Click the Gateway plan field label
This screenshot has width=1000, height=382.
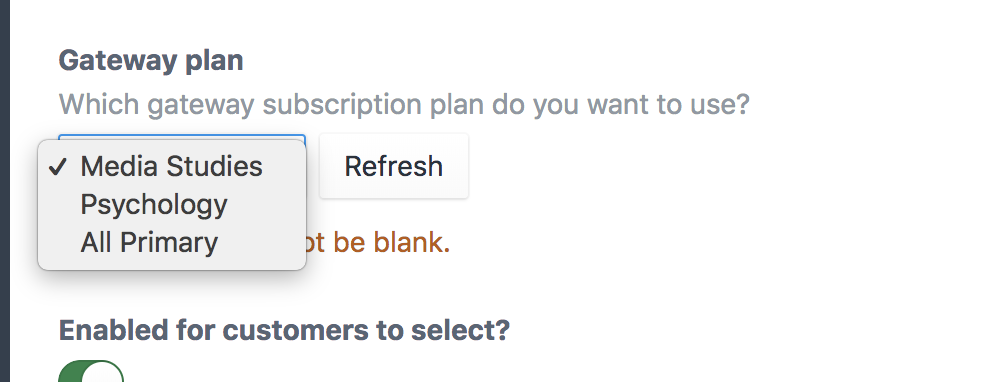tap(151, 61)
